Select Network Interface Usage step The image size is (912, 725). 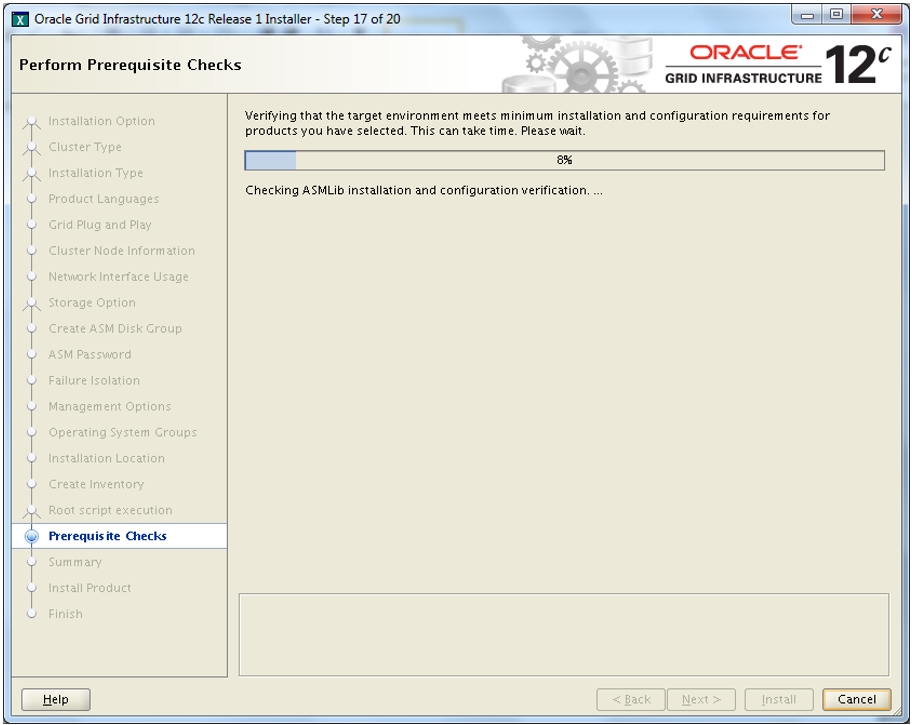pos(118,277)
